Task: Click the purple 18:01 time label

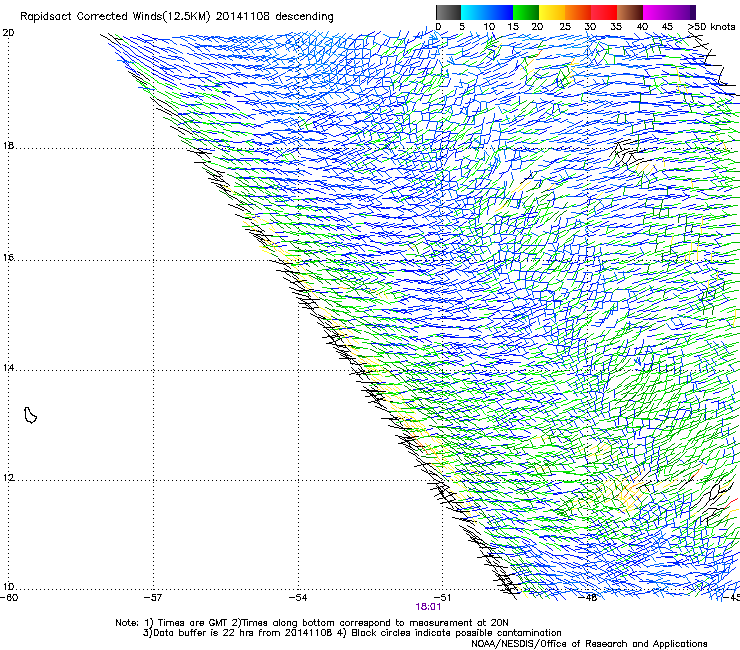Action: pos(428,607)
